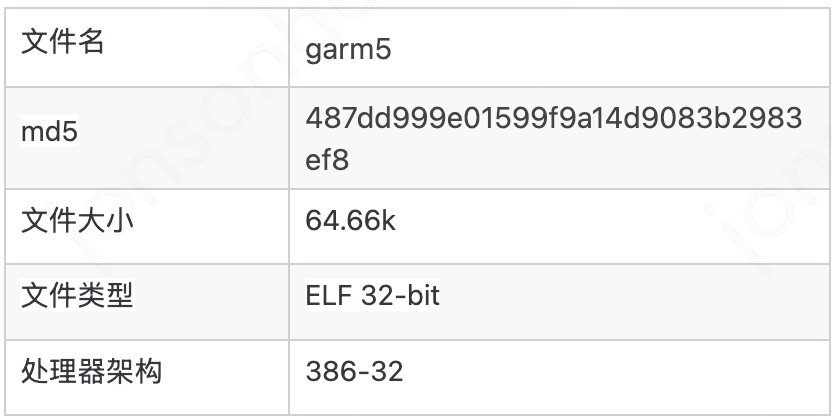Select the 386-32 architecture value
The width and height of the screenshot is (832, 418).
click(x=354, y=372)
